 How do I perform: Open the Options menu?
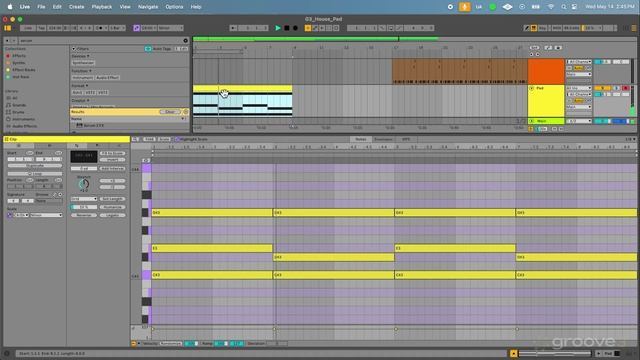tap(174, 7)
